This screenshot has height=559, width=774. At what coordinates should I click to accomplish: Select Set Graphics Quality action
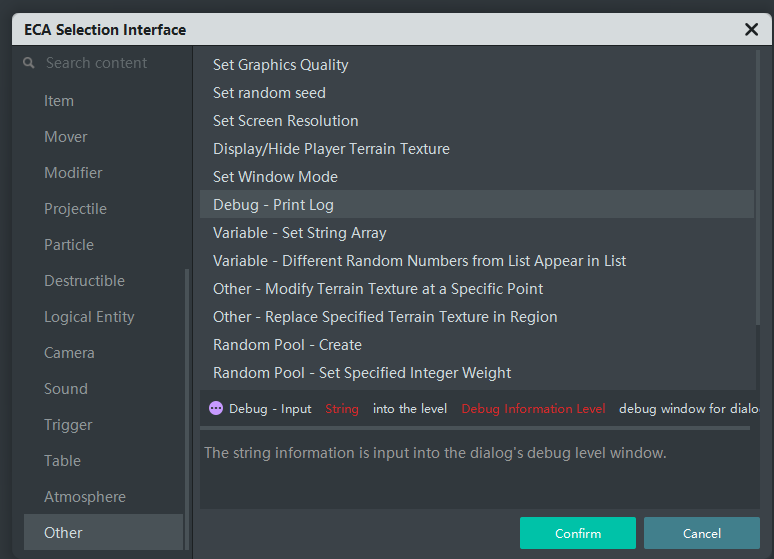281,65
